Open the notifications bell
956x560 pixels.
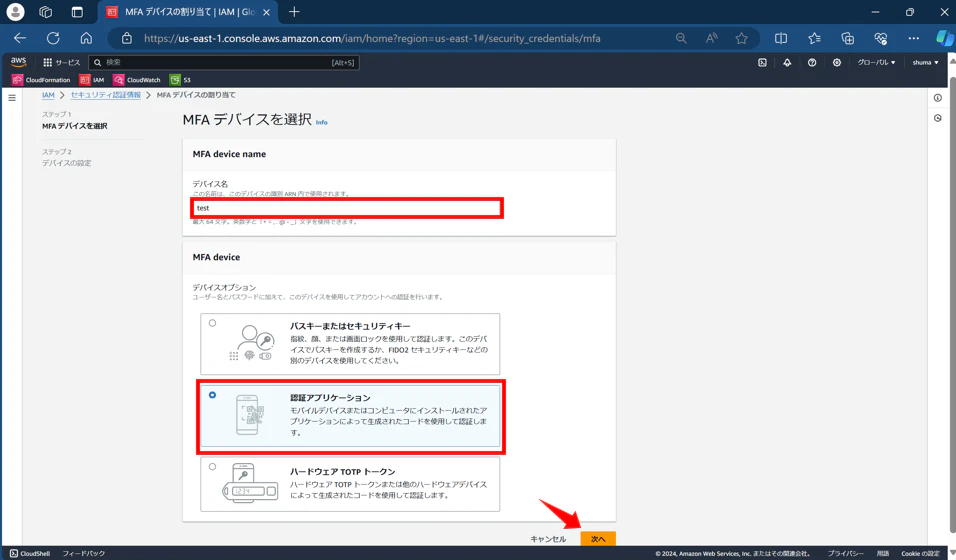pyautogui.click(x=787, y=62)
